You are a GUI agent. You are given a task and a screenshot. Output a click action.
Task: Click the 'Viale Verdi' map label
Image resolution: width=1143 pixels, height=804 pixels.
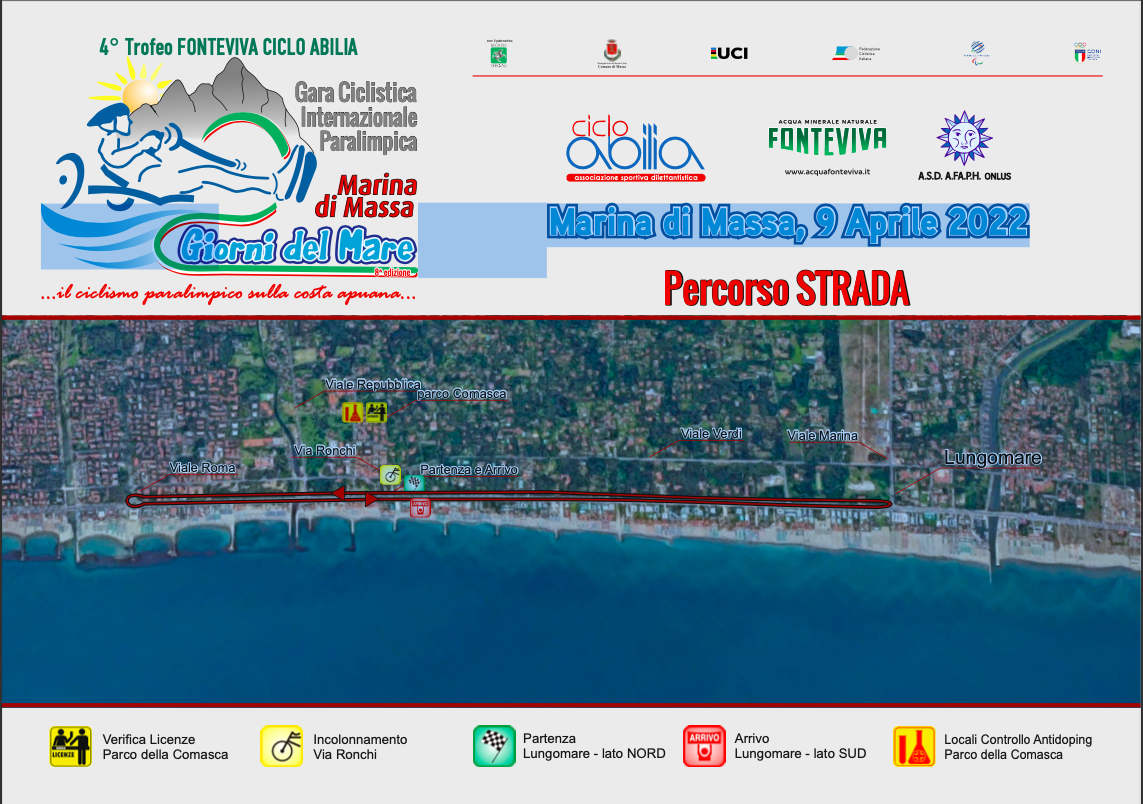pyautogui.click(x=711, y=434)
